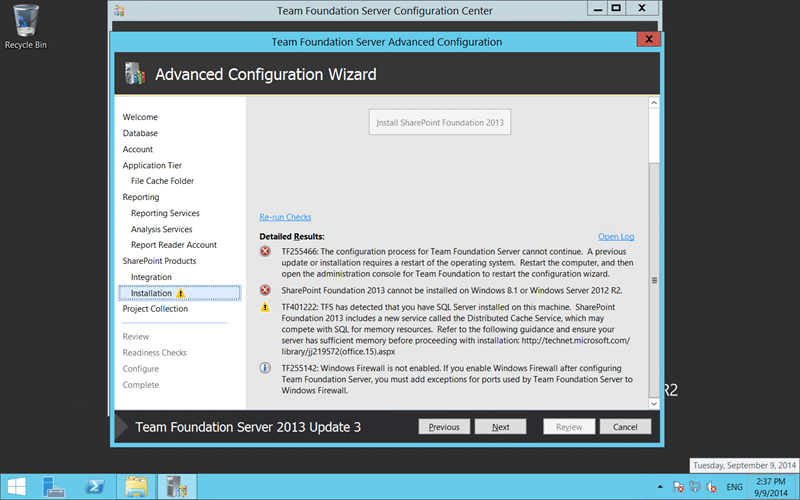Click the wizard server icon in header
This screenshot has width=800, height=500.
[x=135, y=74]
